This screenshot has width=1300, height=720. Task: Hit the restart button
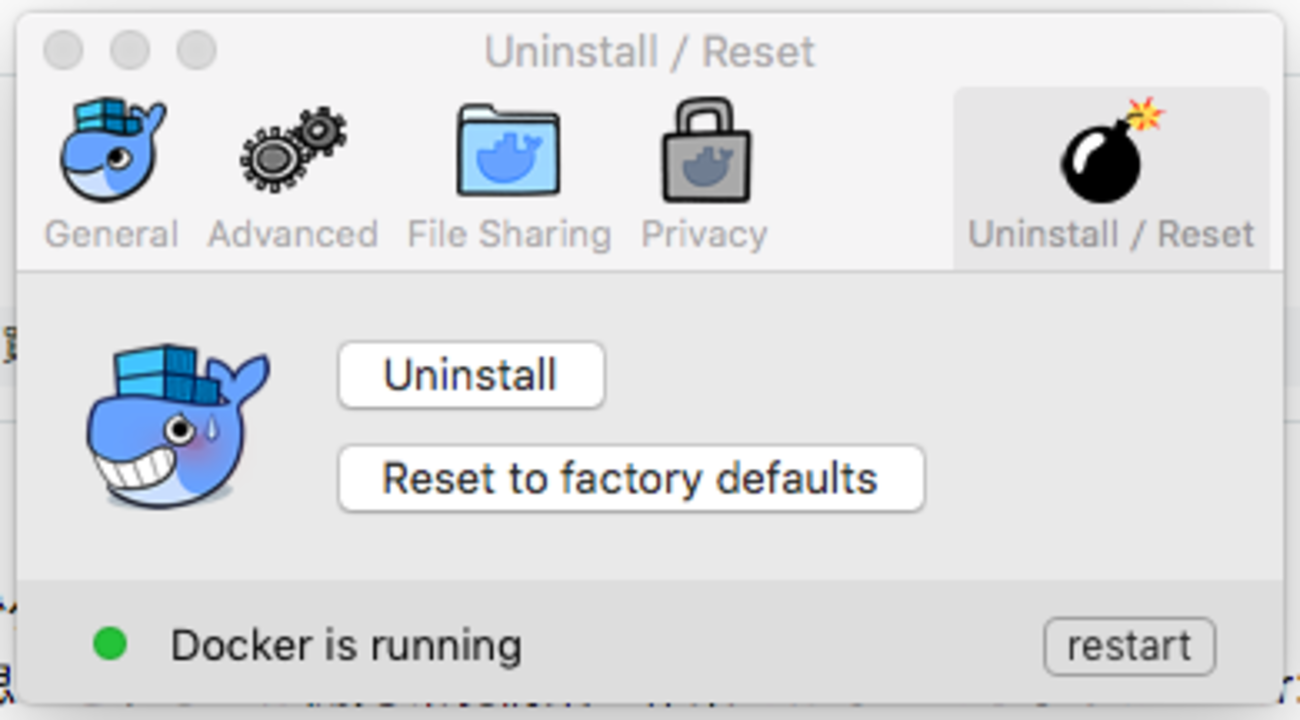point(1129,646)
